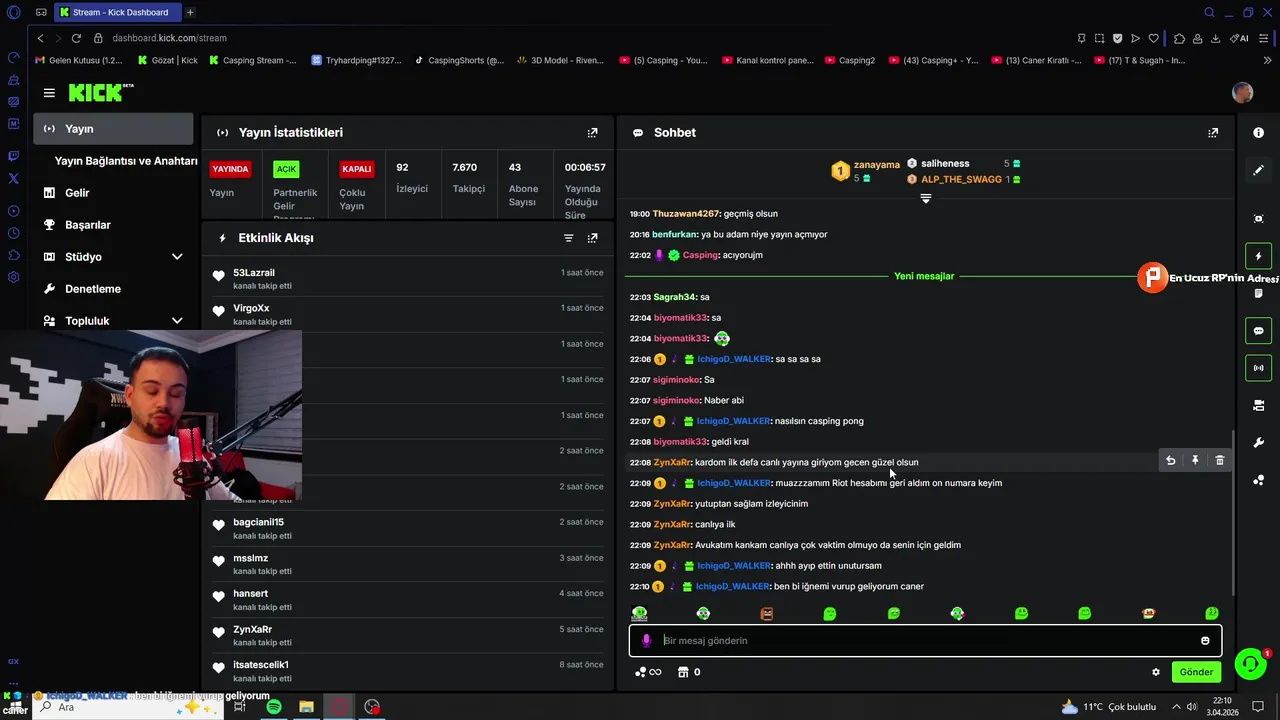Reload the page
Image resolution: width=1280 pixels, height=720 pixels.
[76, 38]
